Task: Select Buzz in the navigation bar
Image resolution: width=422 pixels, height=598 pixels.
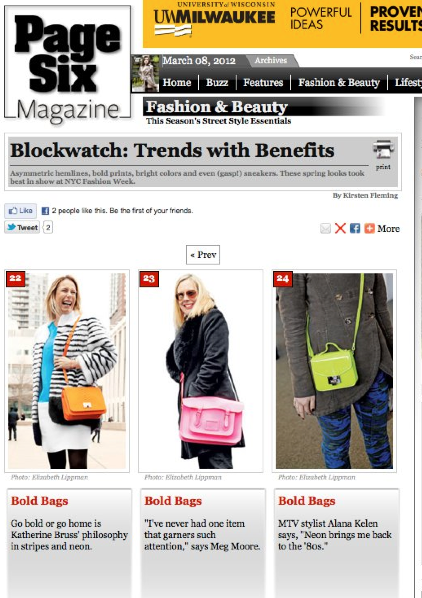Action: click(x=217, y=82)
